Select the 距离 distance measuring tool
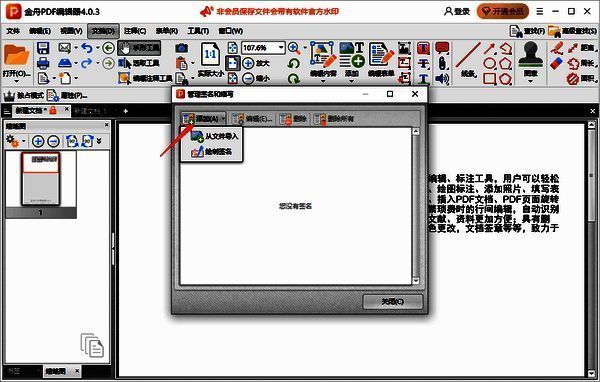This screenshot has height=382, width=600. [x=580, y=48]
